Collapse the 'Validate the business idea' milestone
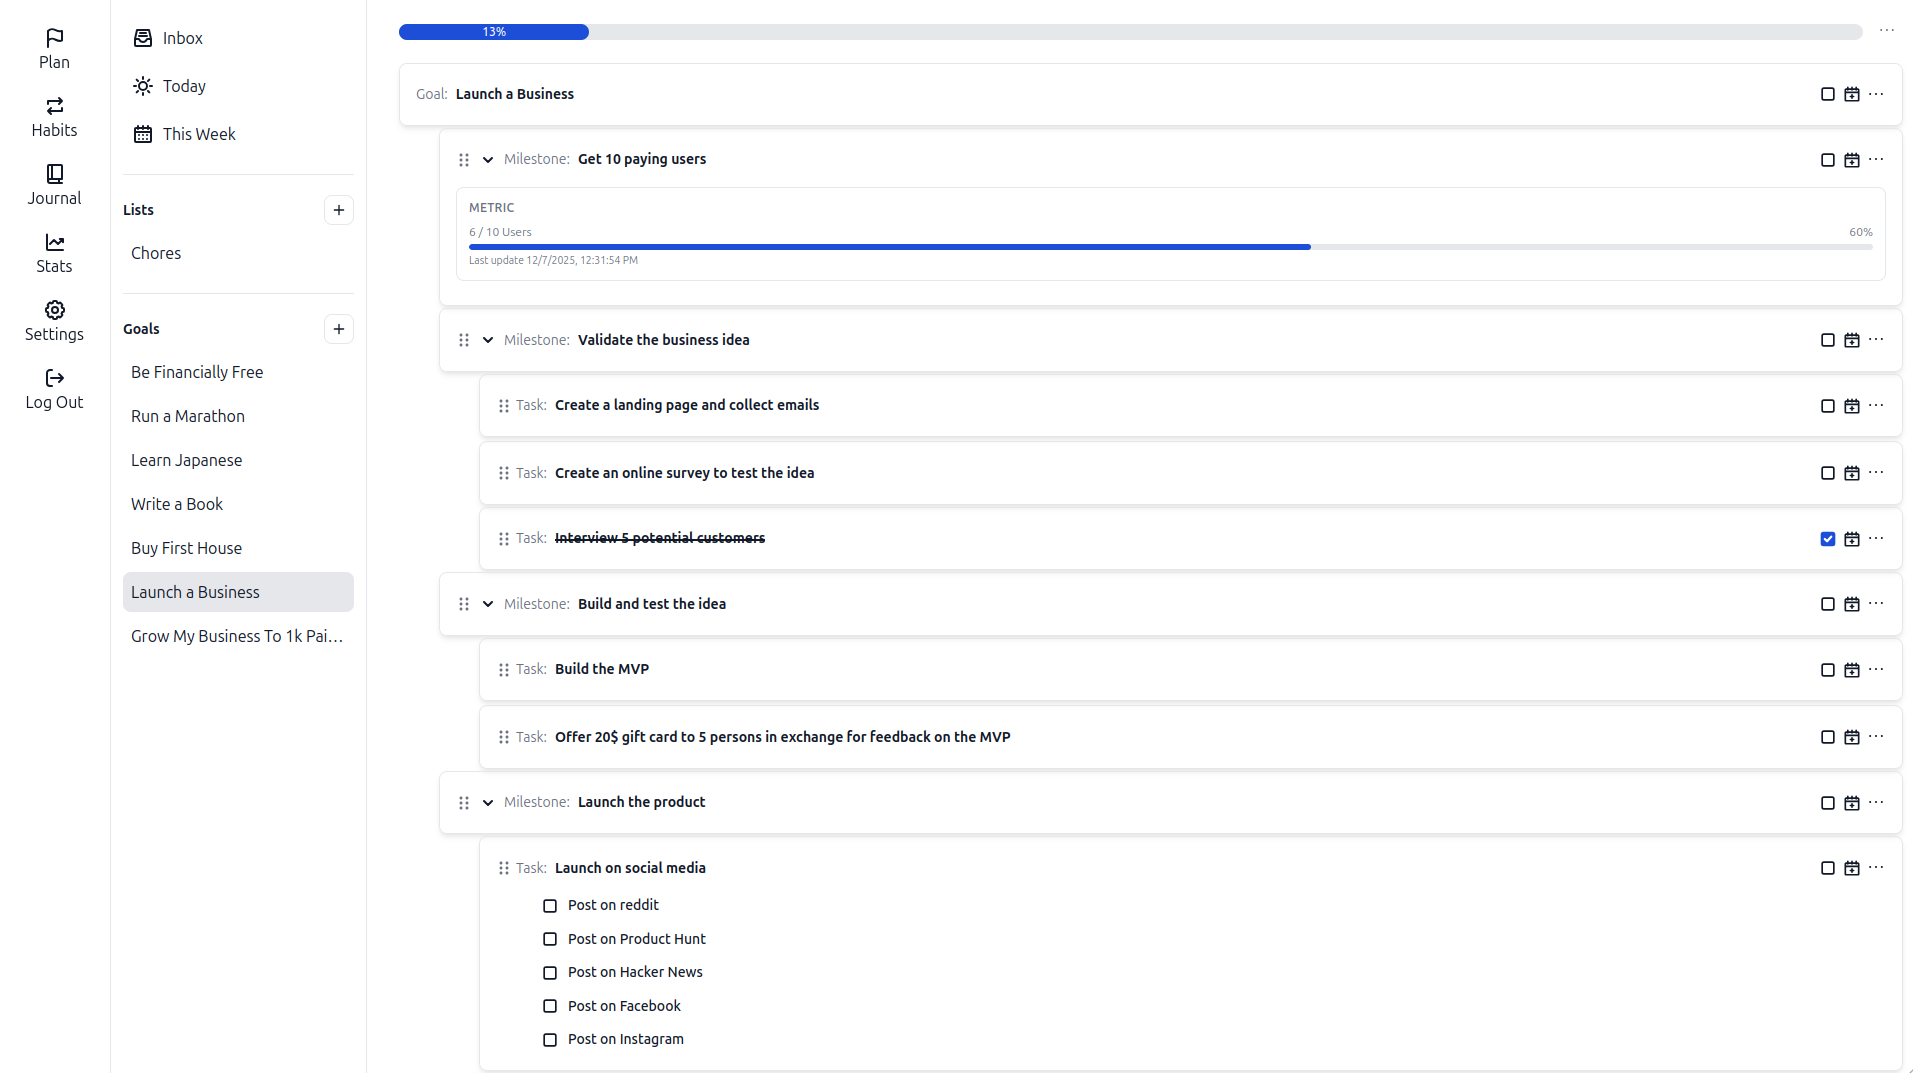The height and width of the screenshot is (1073, 1913). [x=487, y=340]
